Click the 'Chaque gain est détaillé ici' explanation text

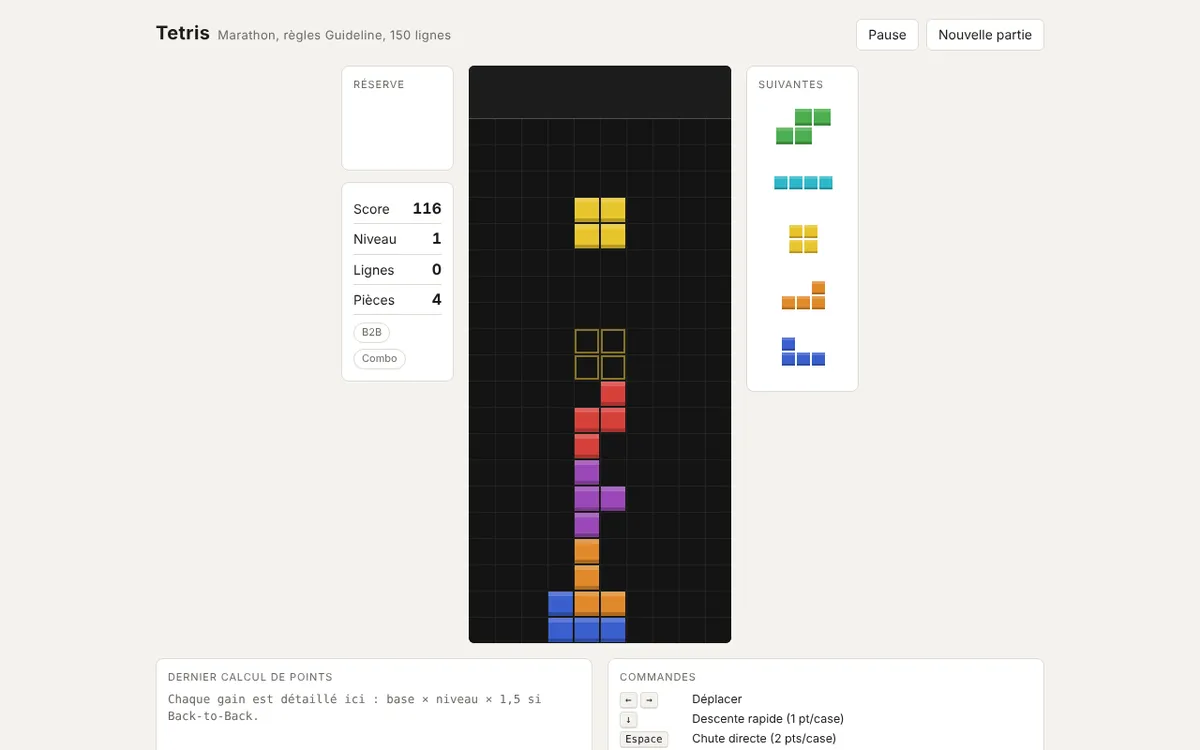point(355,707)
